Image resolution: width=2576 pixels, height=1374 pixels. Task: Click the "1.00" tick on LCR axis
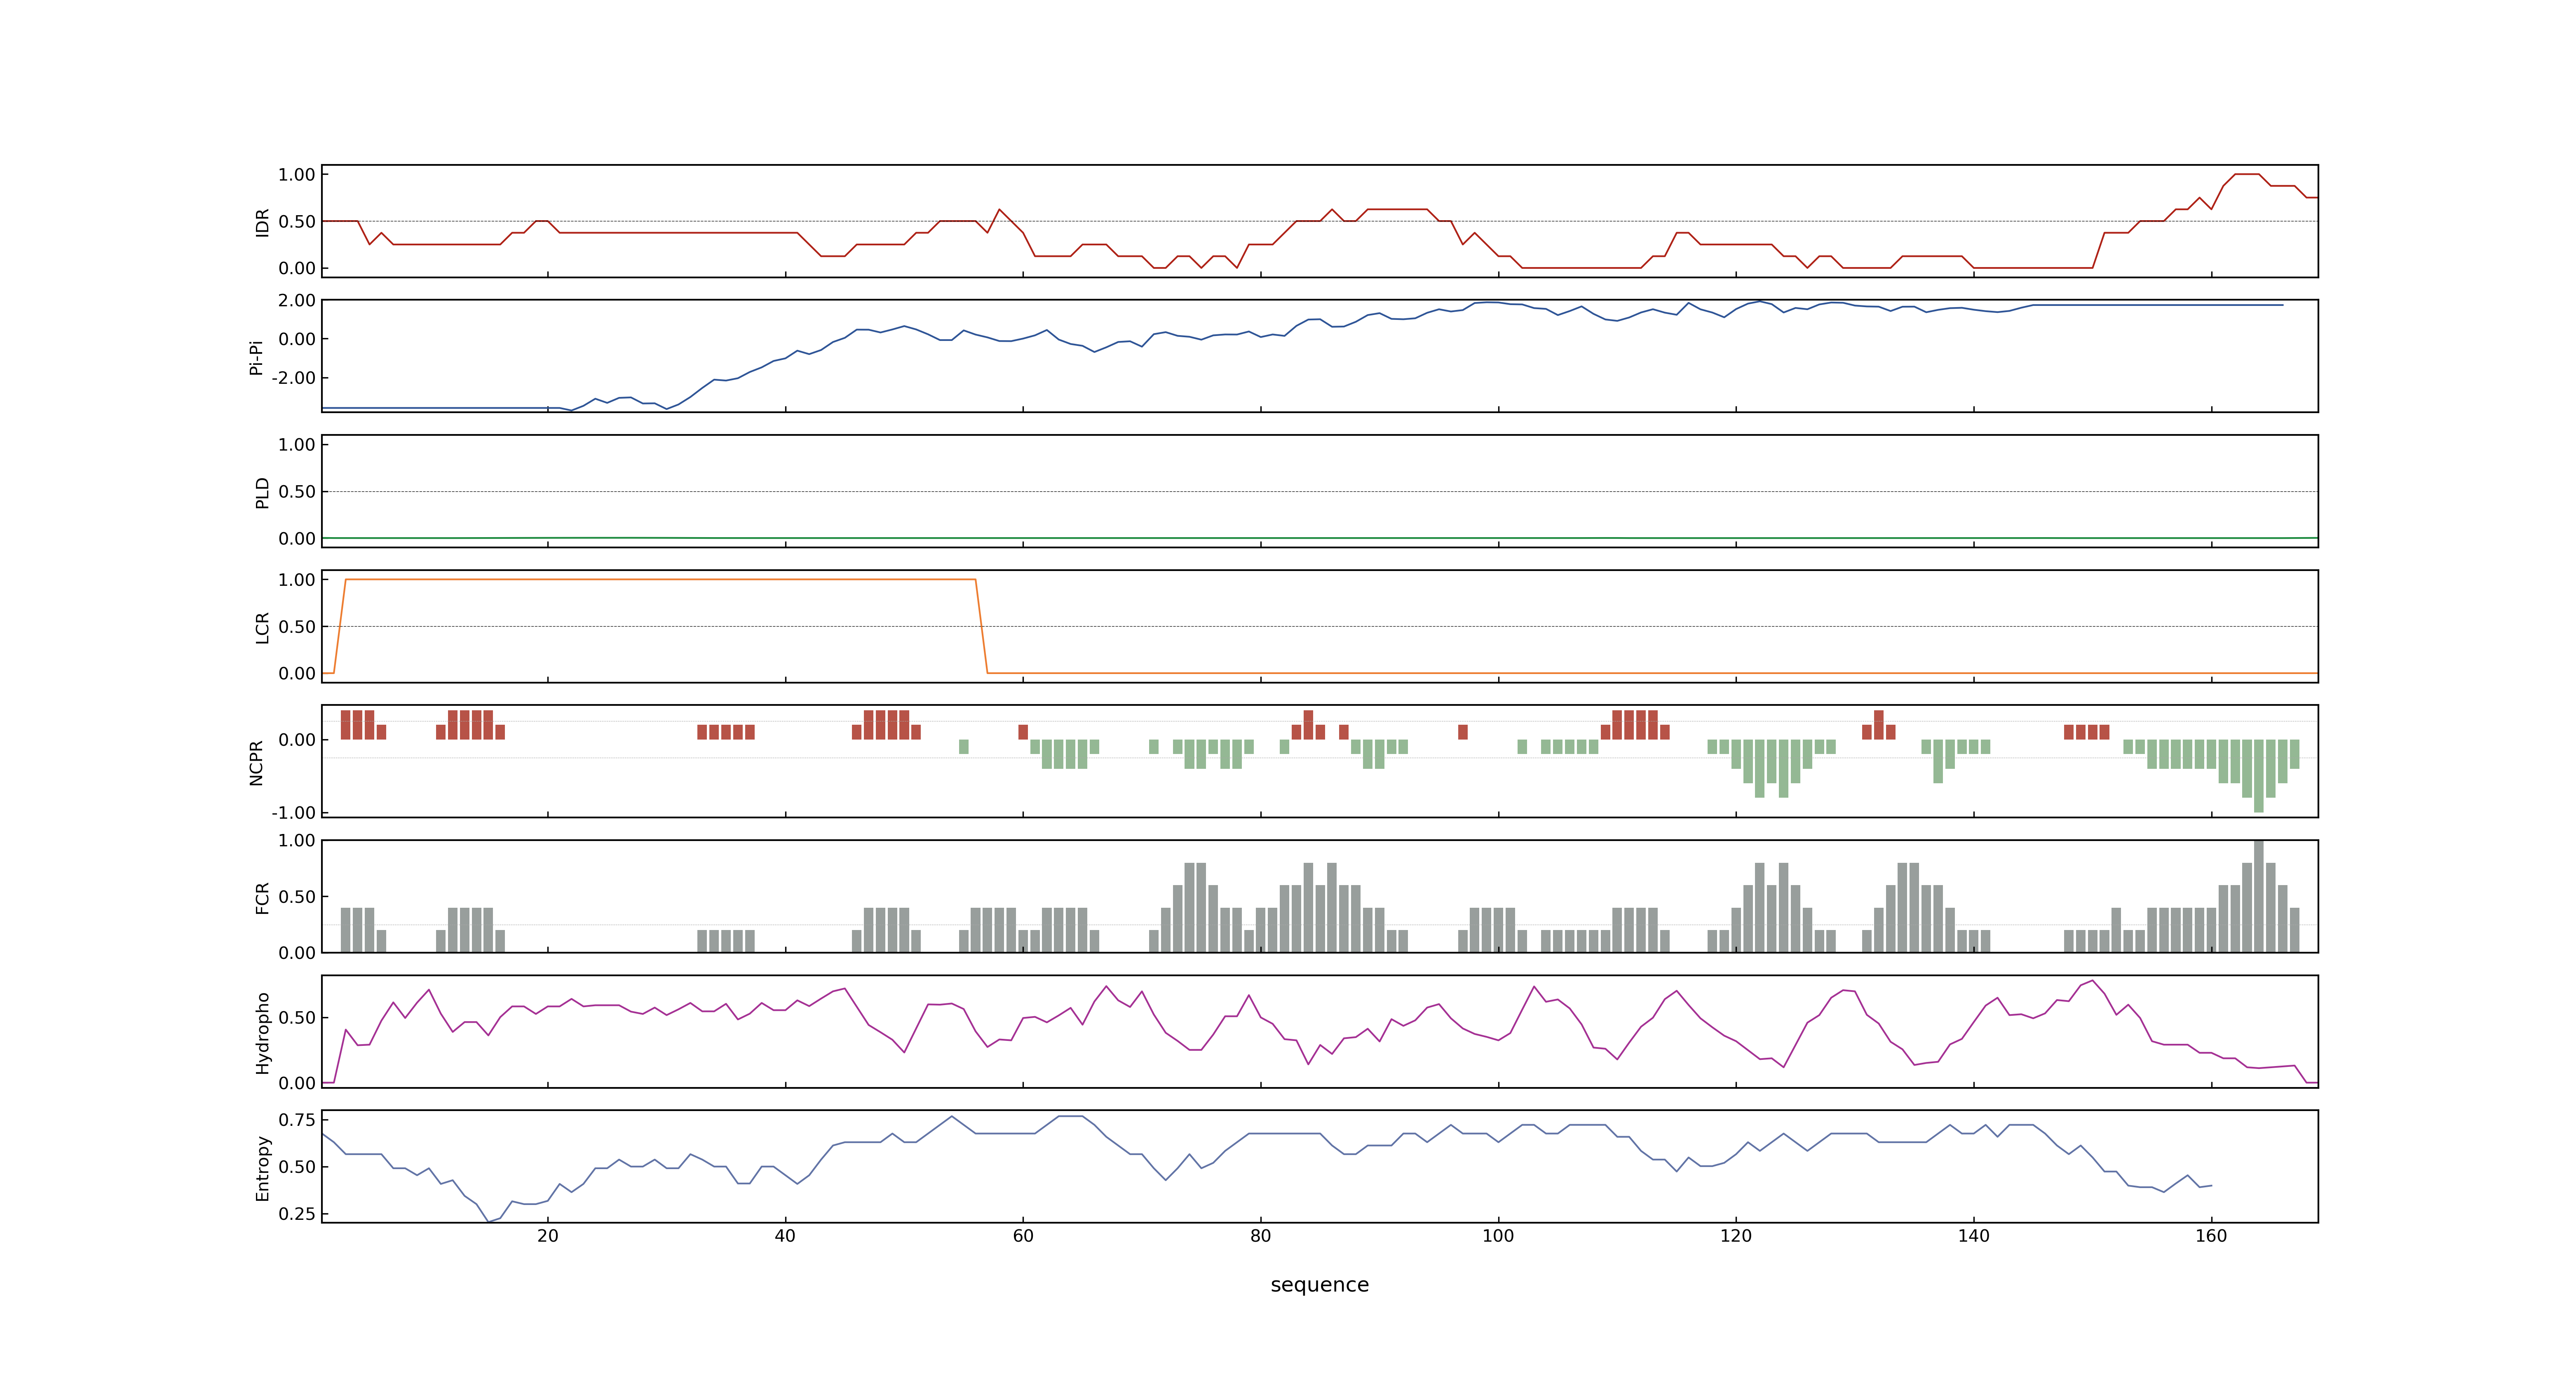(297, 580)
